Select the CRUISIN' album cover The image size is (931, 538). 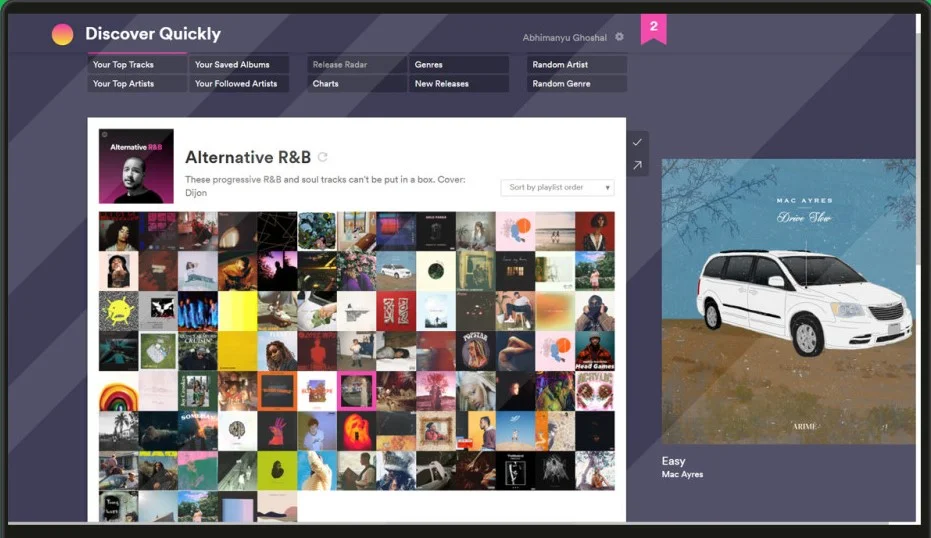pos(198,350)
